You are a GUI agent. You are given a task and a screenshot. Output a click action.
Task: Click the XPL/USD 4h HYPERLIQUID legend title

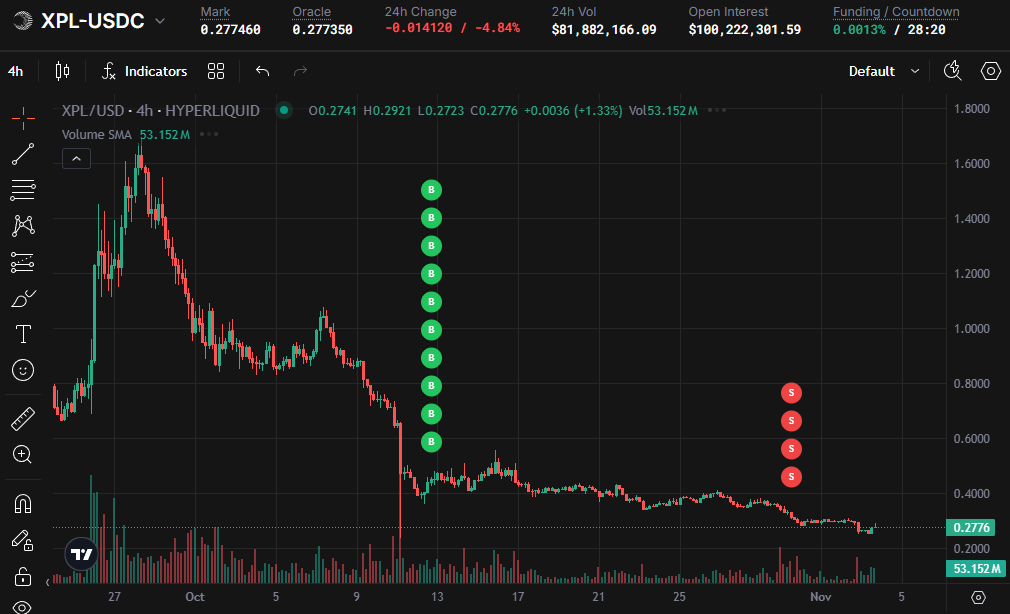tap(160, 111)
